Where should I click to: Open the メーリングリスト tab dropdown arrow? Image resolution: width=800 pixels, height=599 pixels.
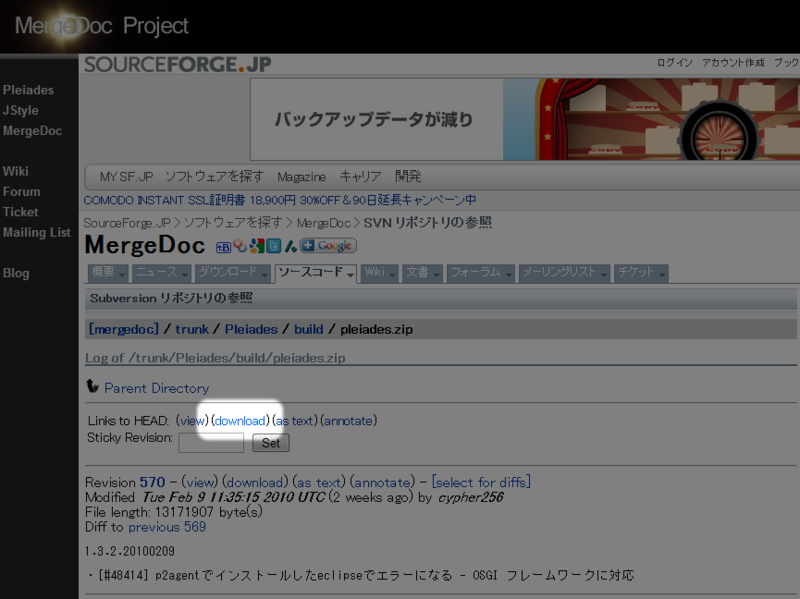tap(604, 276)
